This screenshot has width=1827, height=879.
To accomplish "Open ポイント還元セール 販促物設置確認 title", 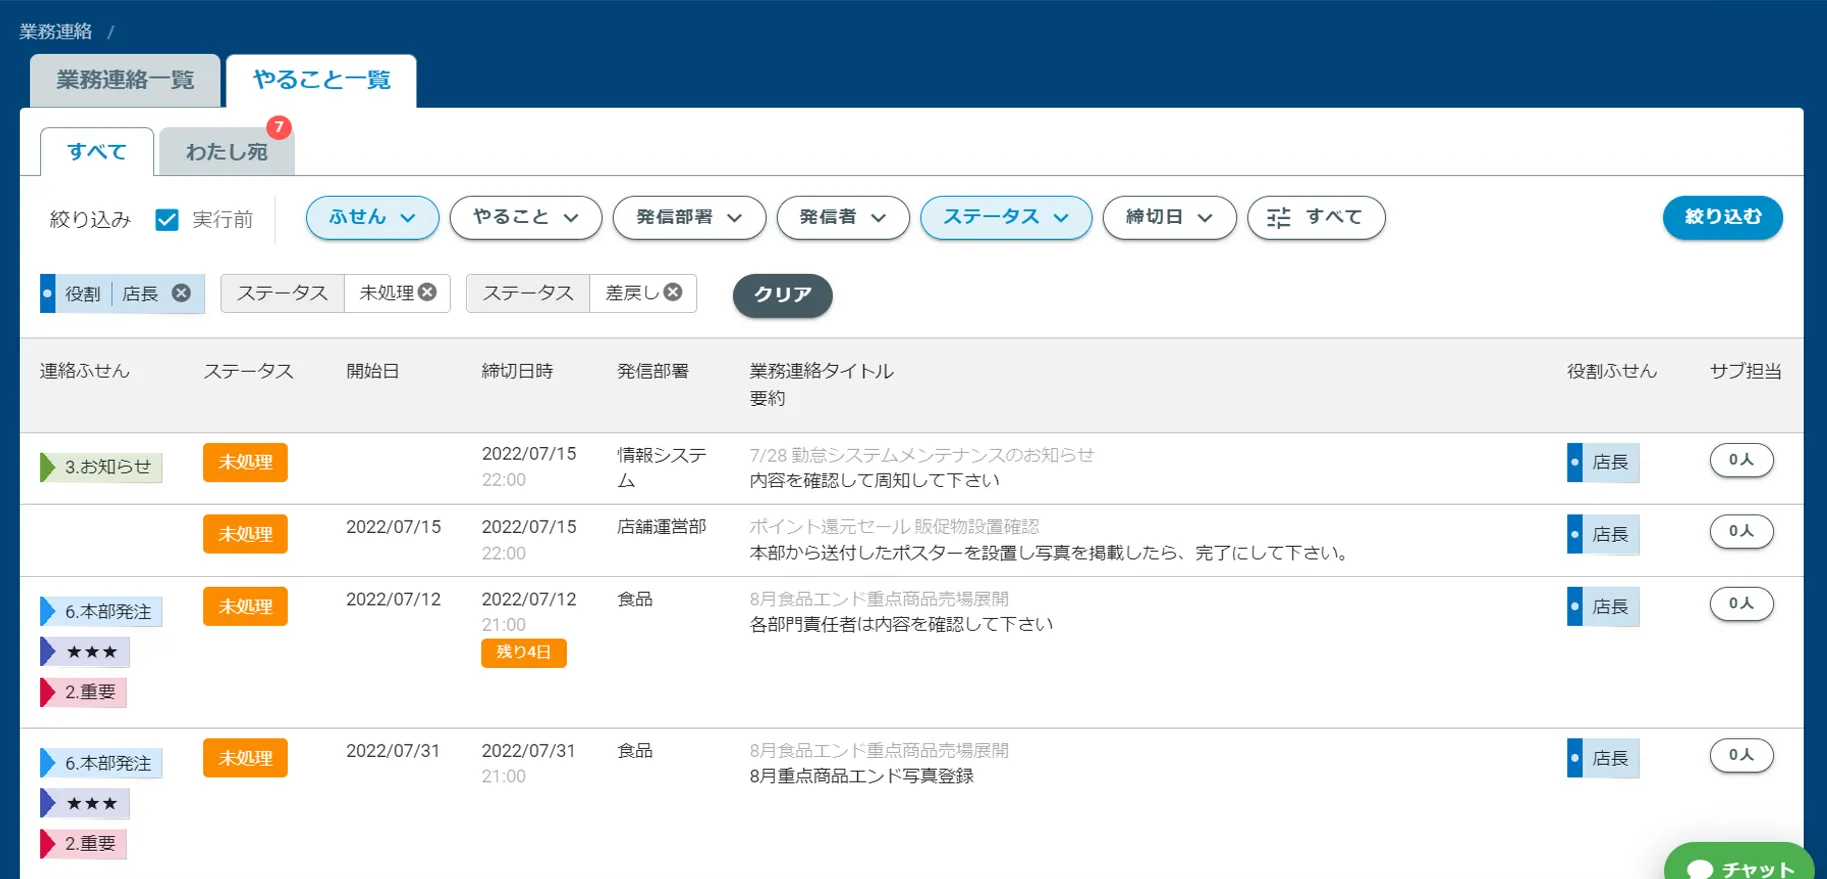I will 894,526.
